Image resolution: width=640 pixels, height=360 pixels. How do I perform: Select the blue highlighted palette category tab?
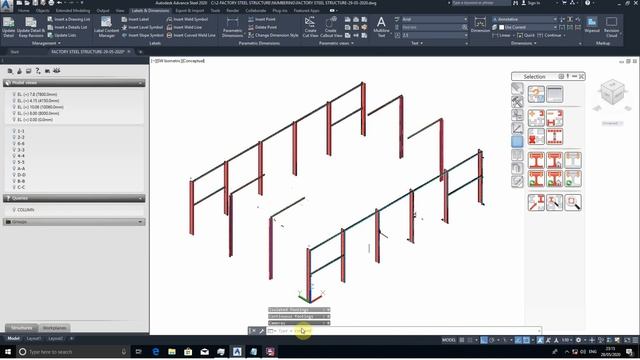point(517,142)
